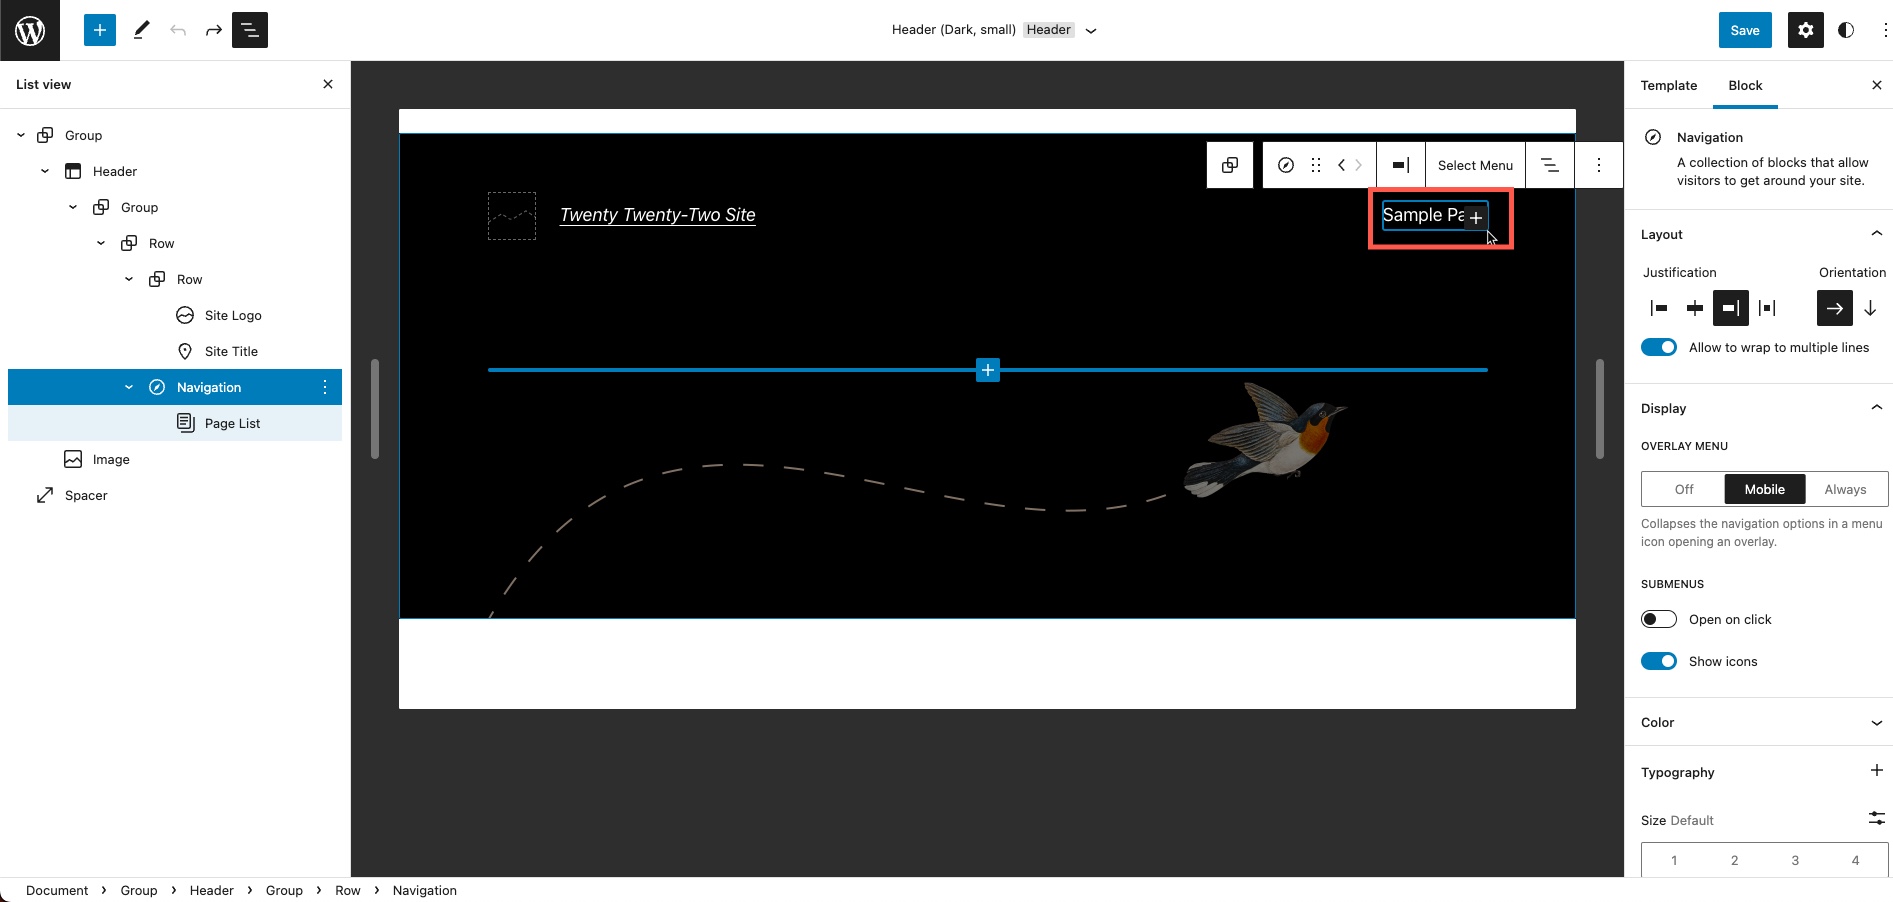Open the typography size custom settings icon
This screenshot has height=902, width=1893.
tap(1876, 818)
